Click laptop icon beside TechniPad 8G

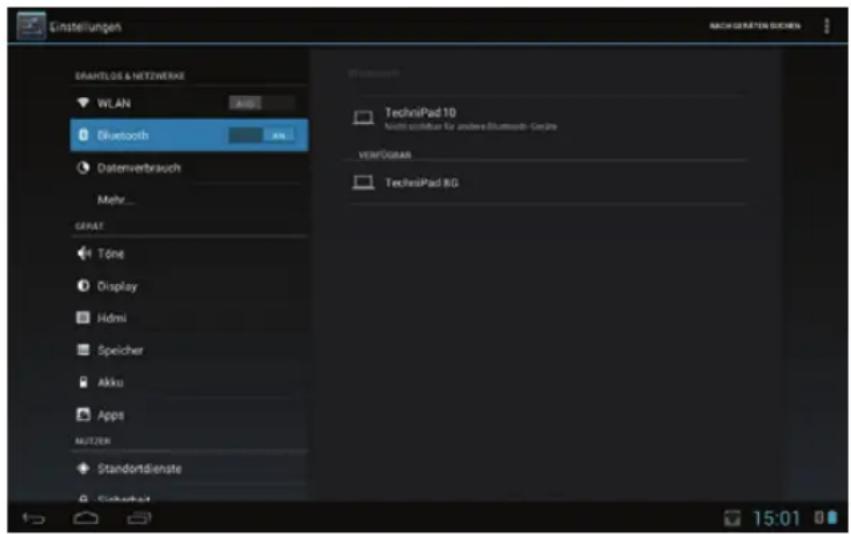coord(363,182)
